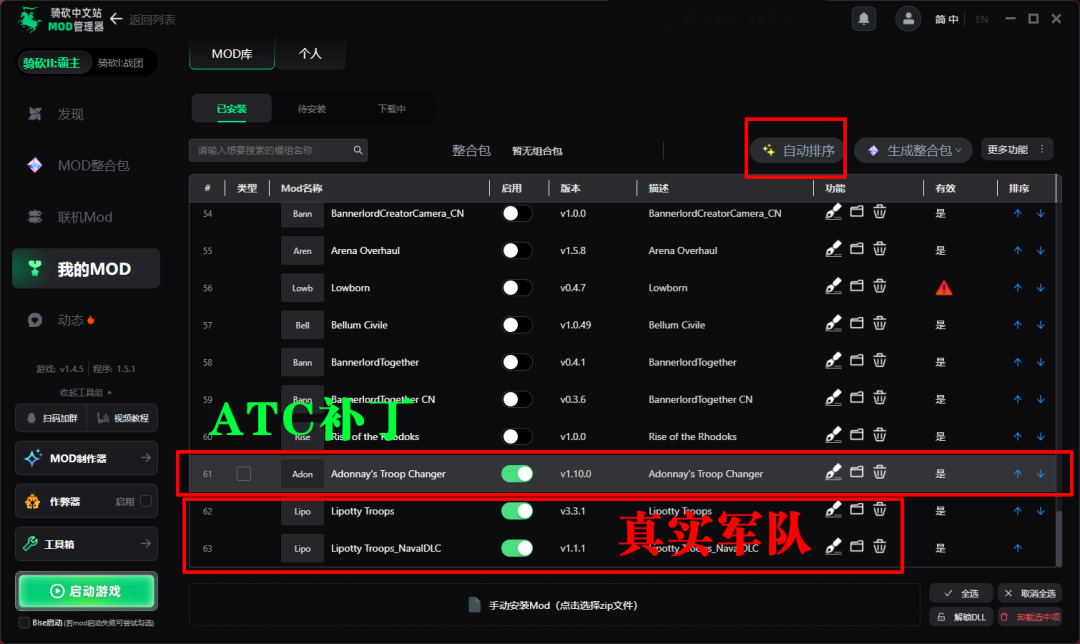
Task: Switch to the 待安装 tab
Action: tap(311, 109)
